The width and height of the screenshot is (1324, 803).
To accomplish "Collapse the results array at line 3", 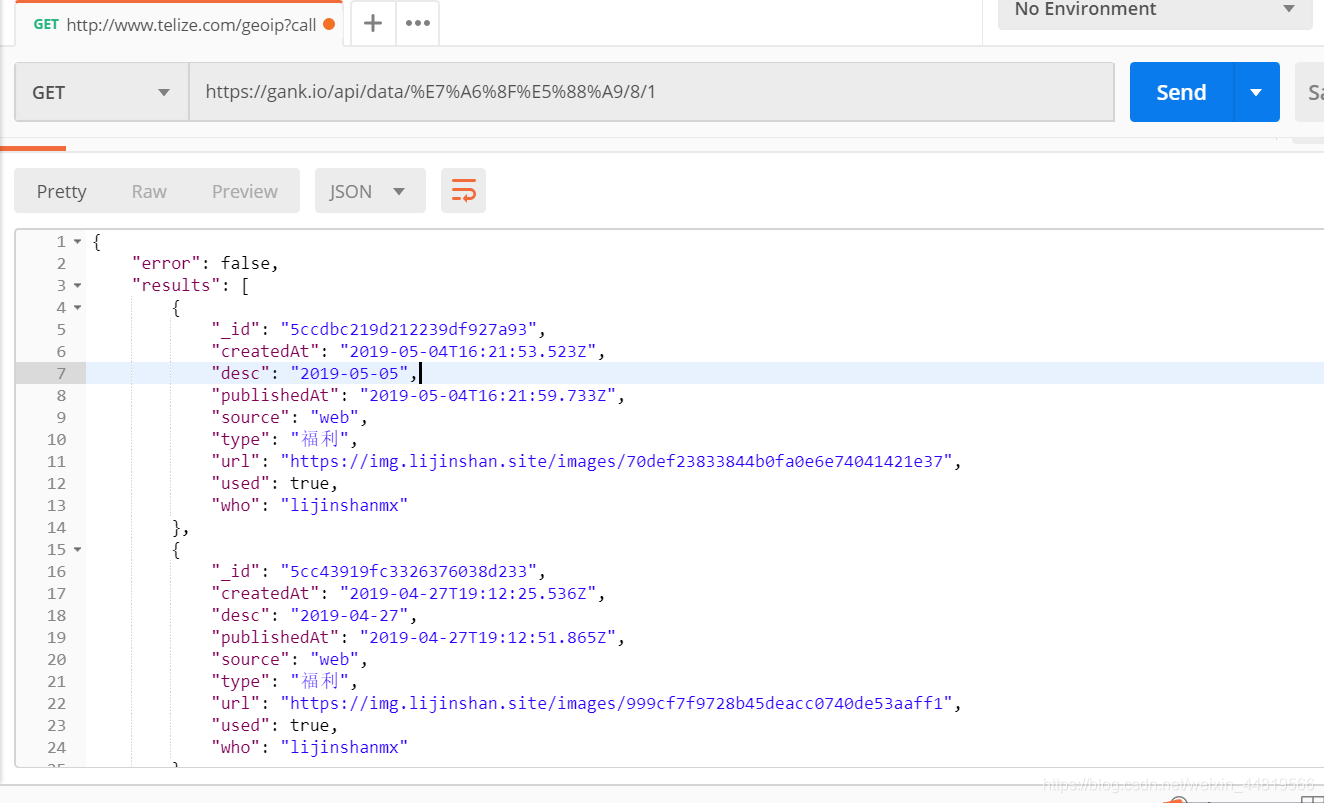I will tap(78, 286).
